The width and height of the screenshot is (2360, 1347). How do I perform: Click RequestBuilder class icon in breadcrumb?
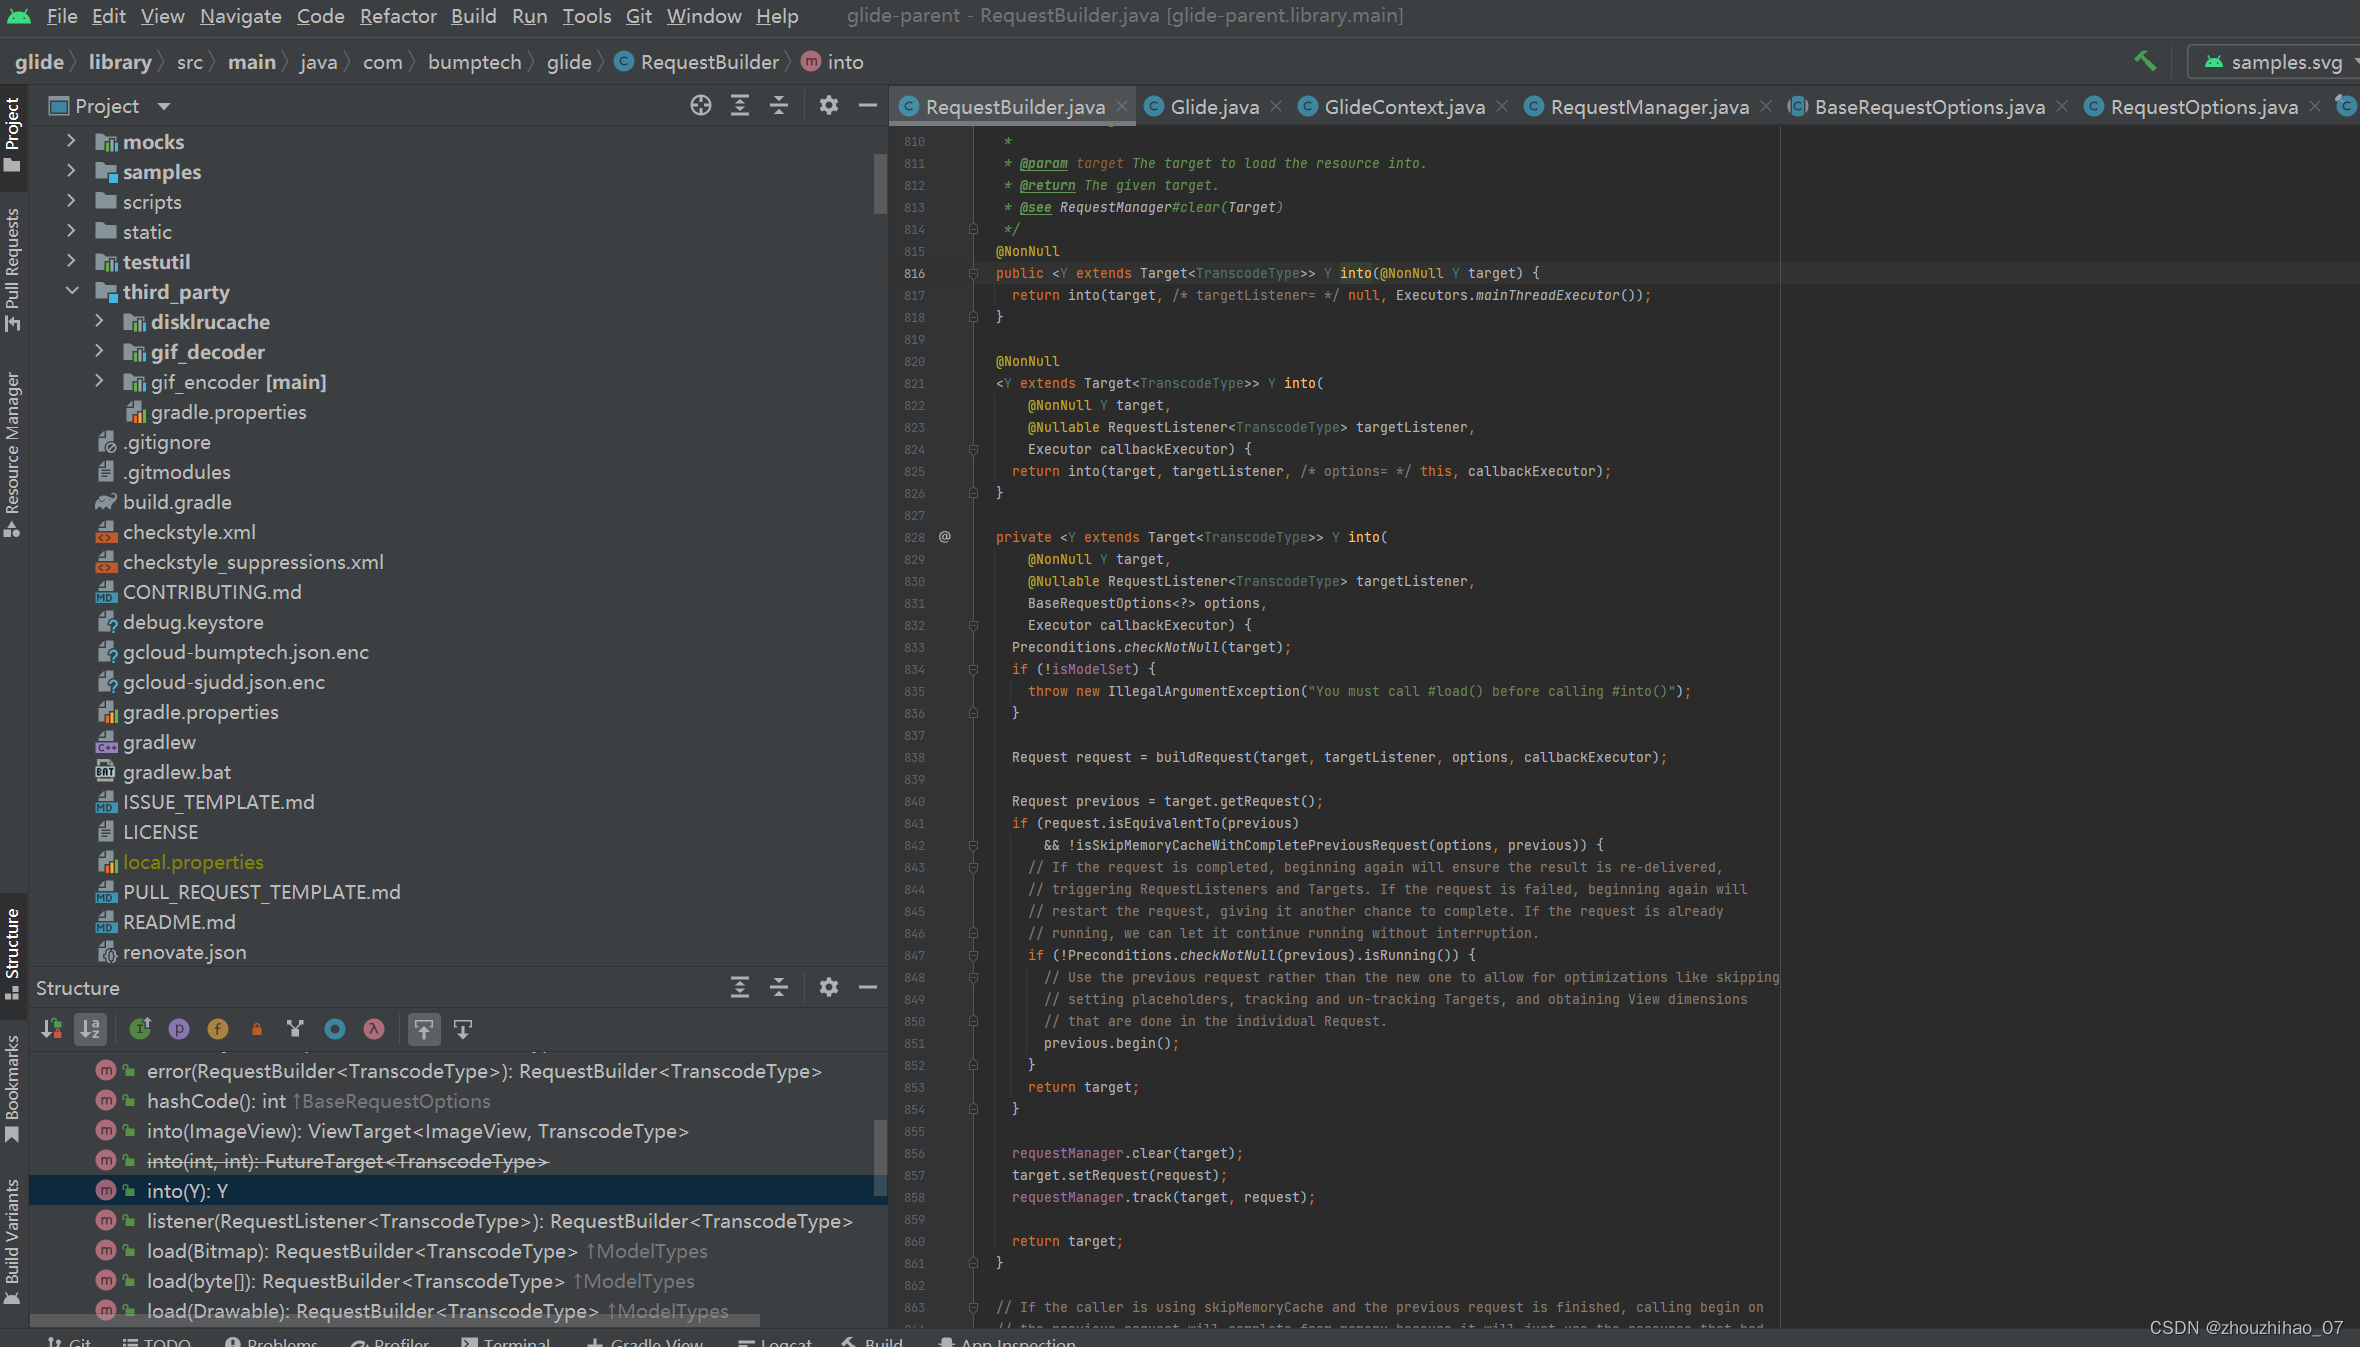(624, 62)
